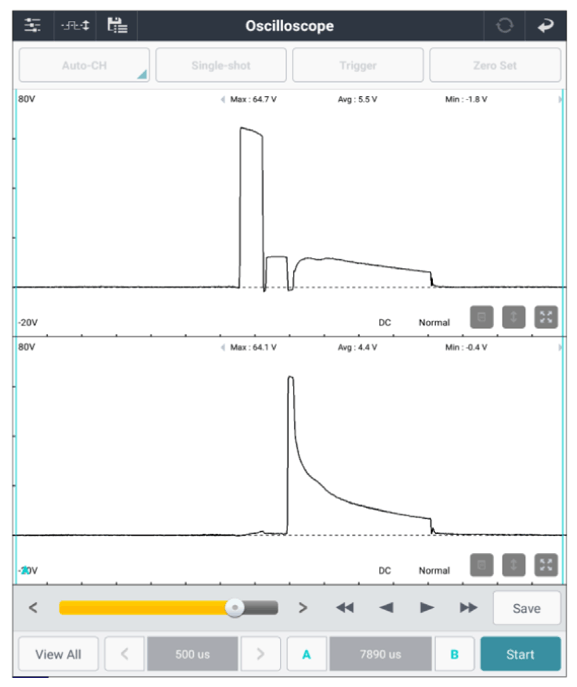
Task: Click top channel vertical scale arrow icon
Action: [x=513, y=317]
